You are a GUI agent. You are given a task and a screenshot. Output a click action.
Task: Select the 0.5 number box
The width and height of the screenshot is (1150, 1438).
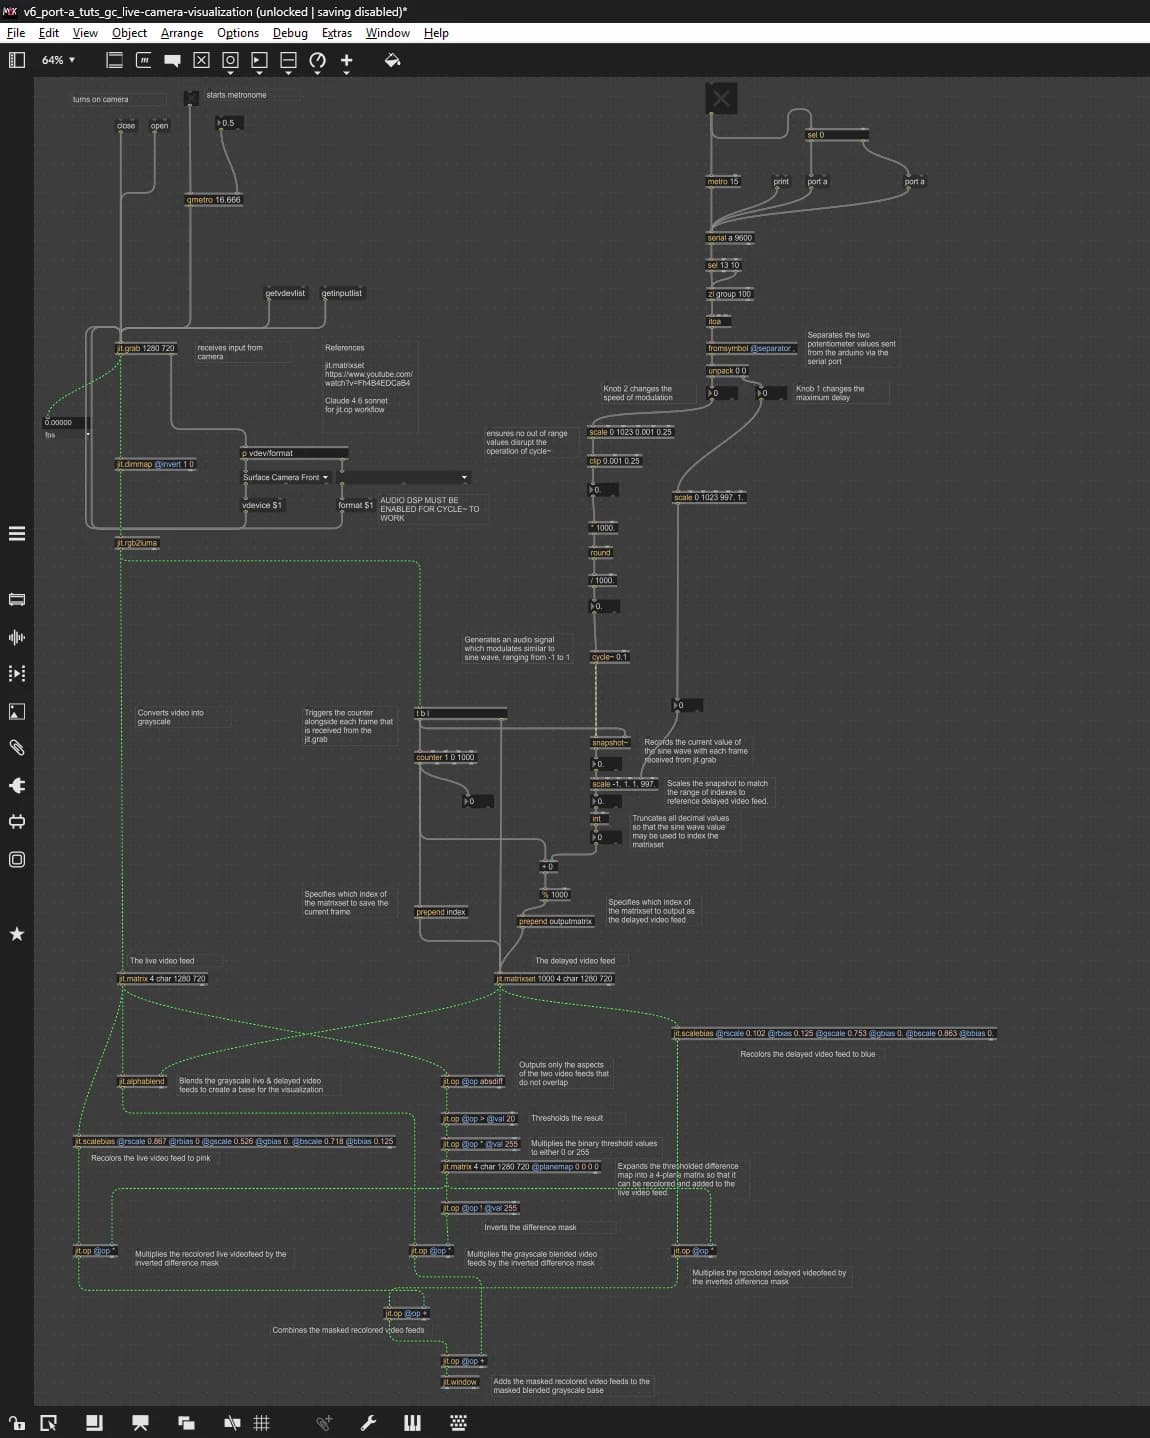[x=229, y=123]
